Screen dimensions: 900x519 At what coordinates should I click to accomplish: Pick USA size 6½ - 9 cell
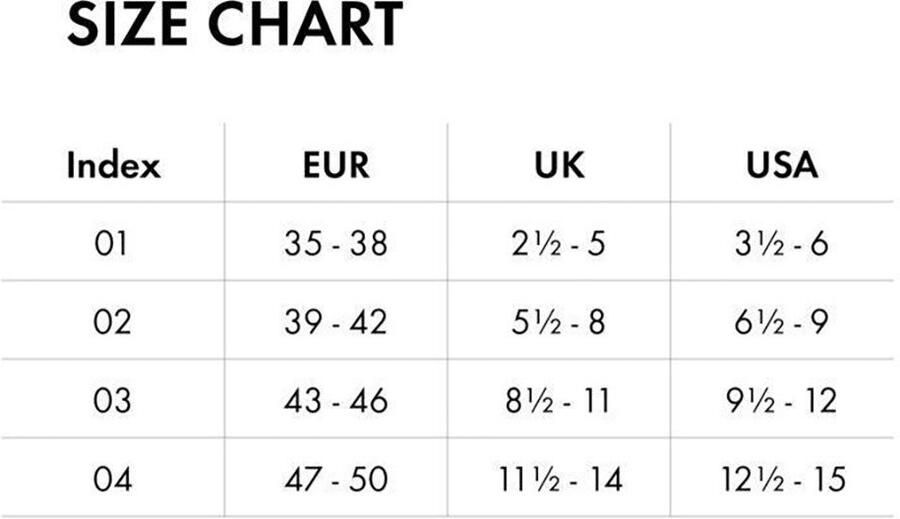[x=783, y=322]
